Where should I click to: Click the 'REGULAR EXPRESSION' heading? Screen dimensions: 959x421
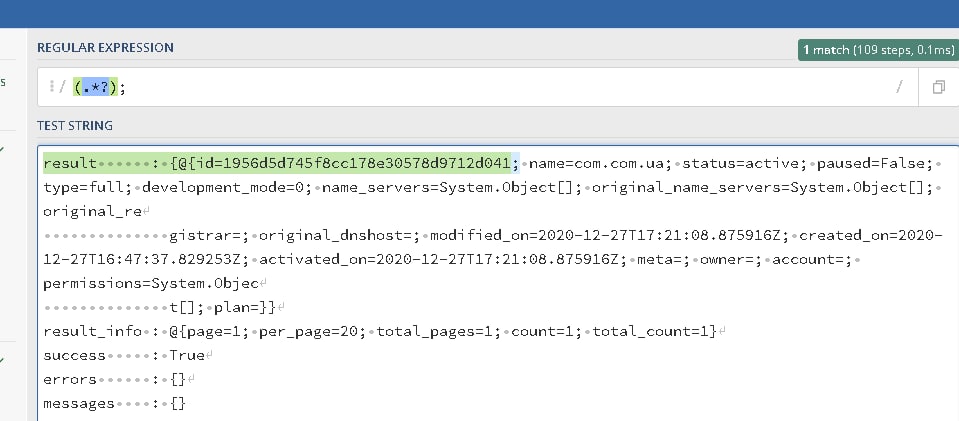pos(105,47)
